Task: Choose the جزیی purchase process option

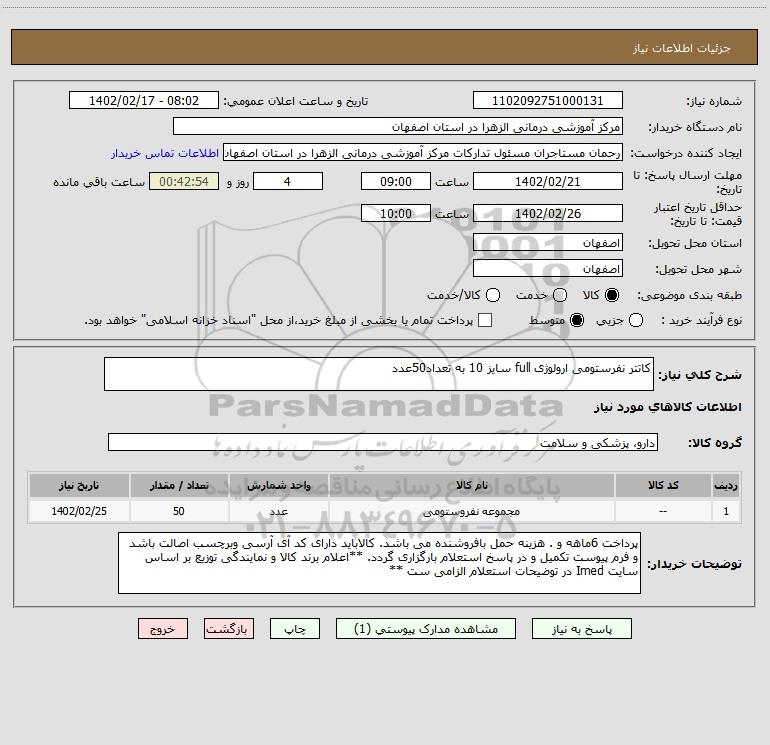Action: [x=635, y=320]
